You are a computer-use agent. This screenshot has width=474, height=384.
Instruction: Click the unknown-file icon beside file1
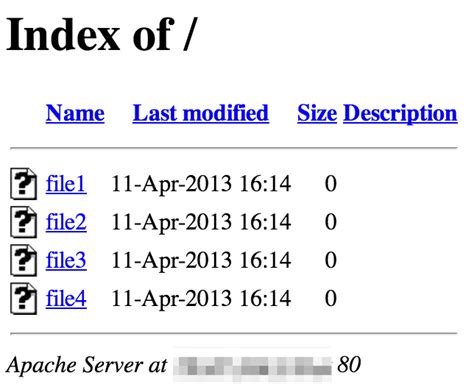click(23, 184)
